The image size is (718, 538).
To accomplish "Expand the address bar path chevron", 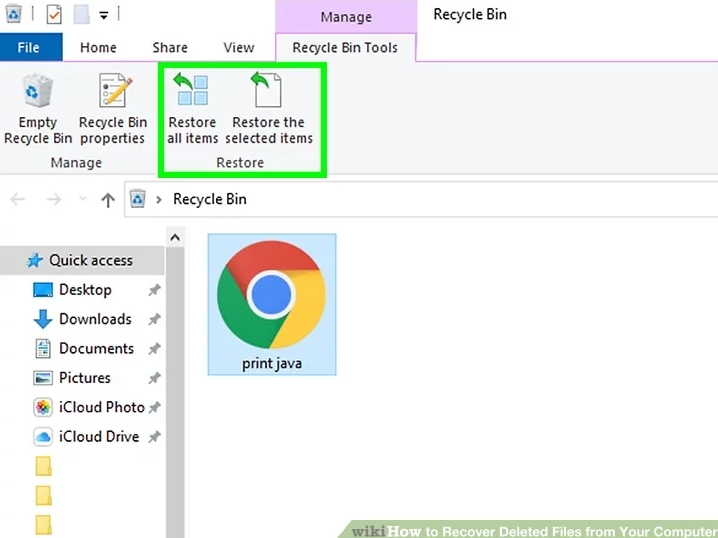I will coord(159,199).
